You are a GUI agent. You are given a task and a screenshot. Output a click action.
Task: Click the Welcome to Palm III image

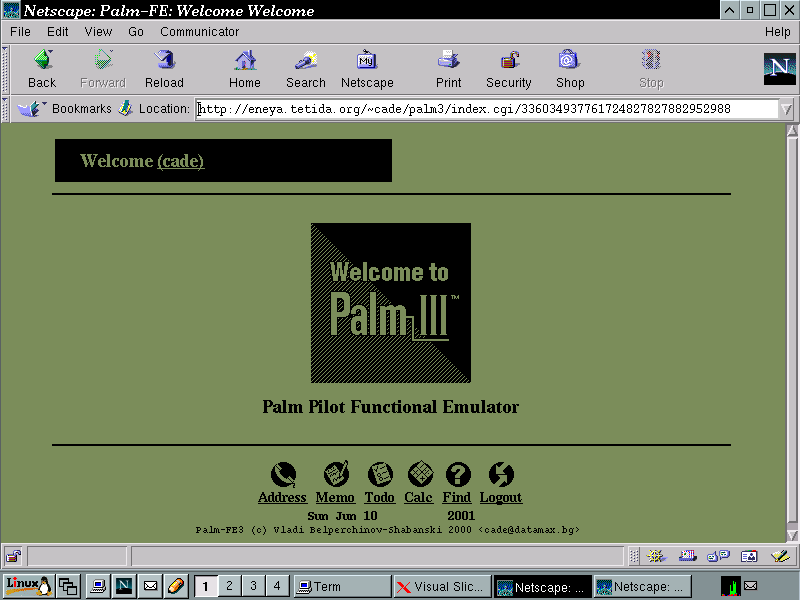pyautogui.click(x=391, y=303)
